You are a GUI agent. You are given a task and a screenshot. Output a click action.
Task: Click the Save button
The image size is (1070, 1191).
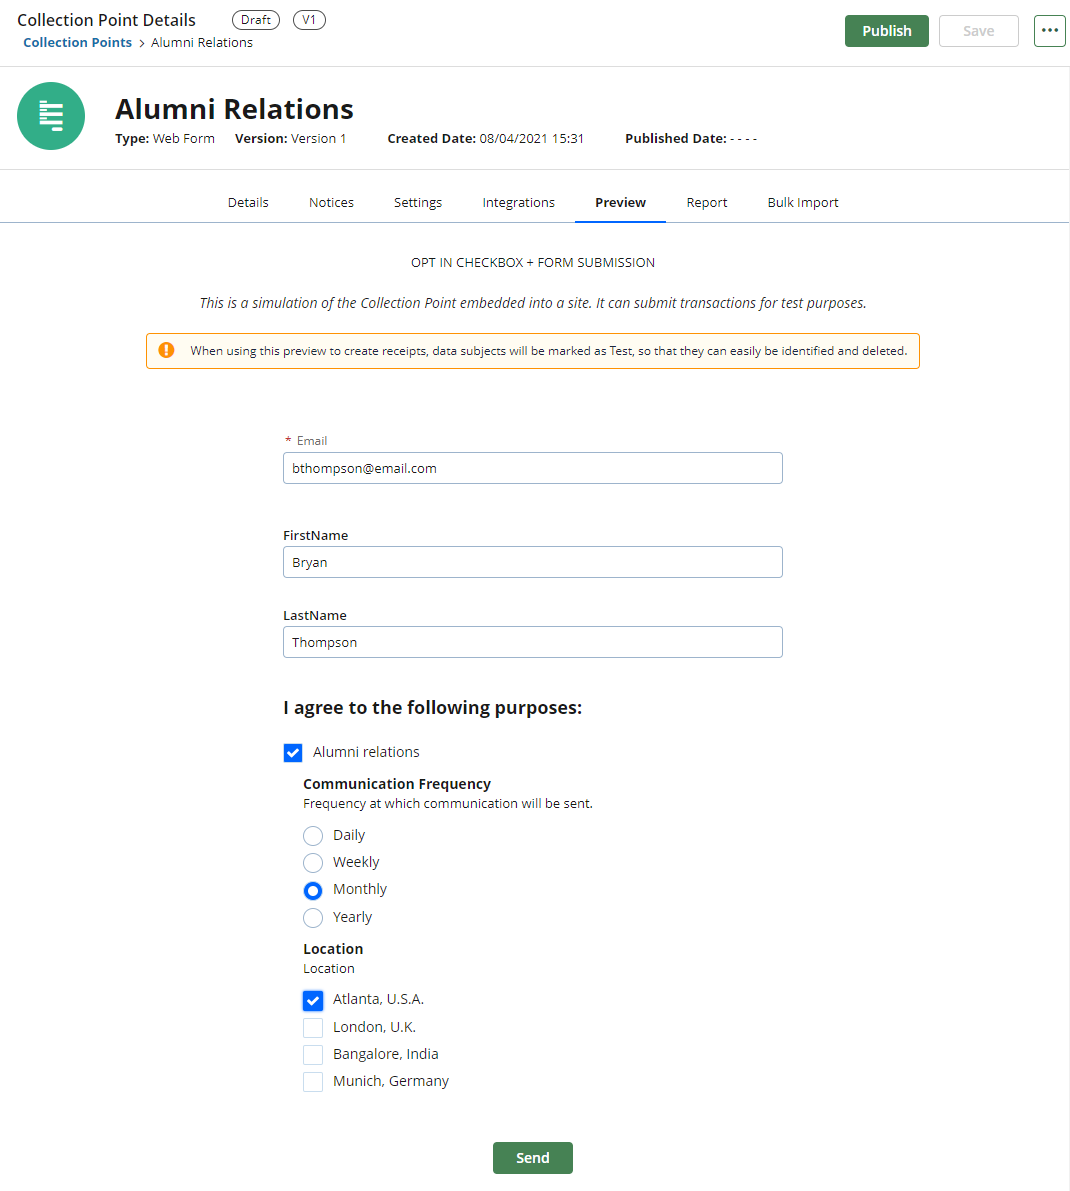978,31
